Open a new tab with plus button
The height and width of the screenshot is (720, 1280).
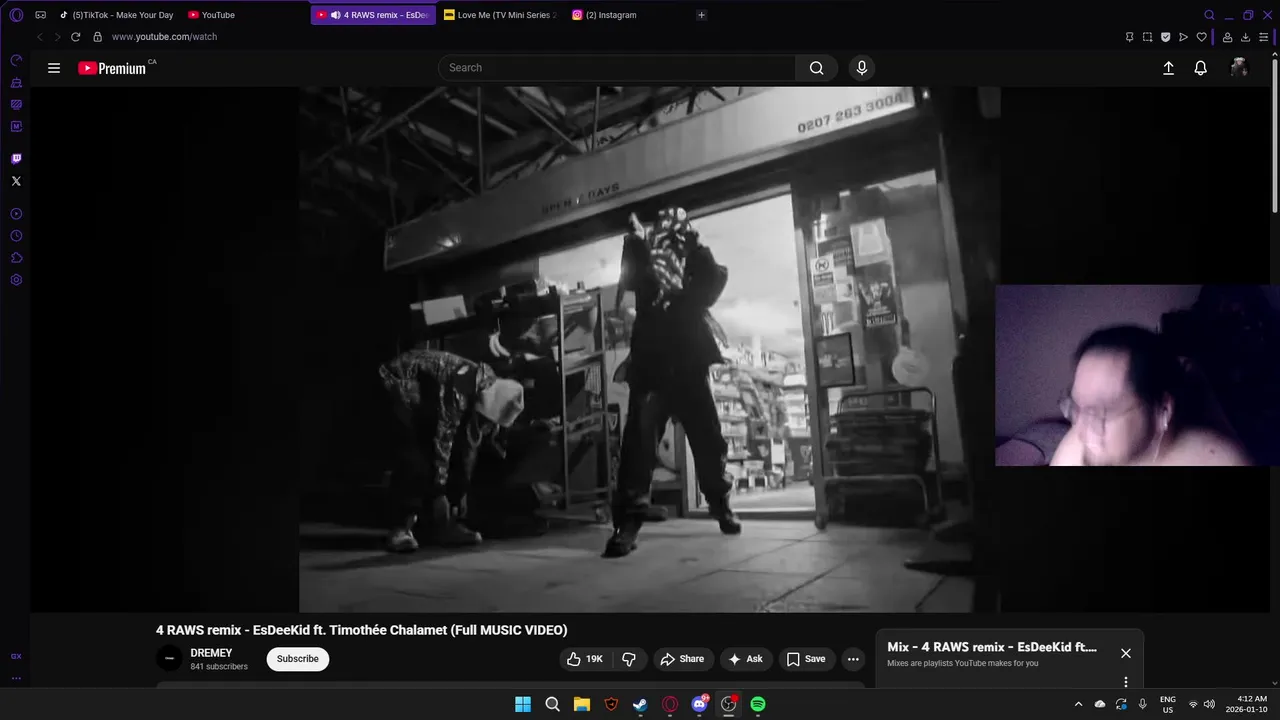701,15
